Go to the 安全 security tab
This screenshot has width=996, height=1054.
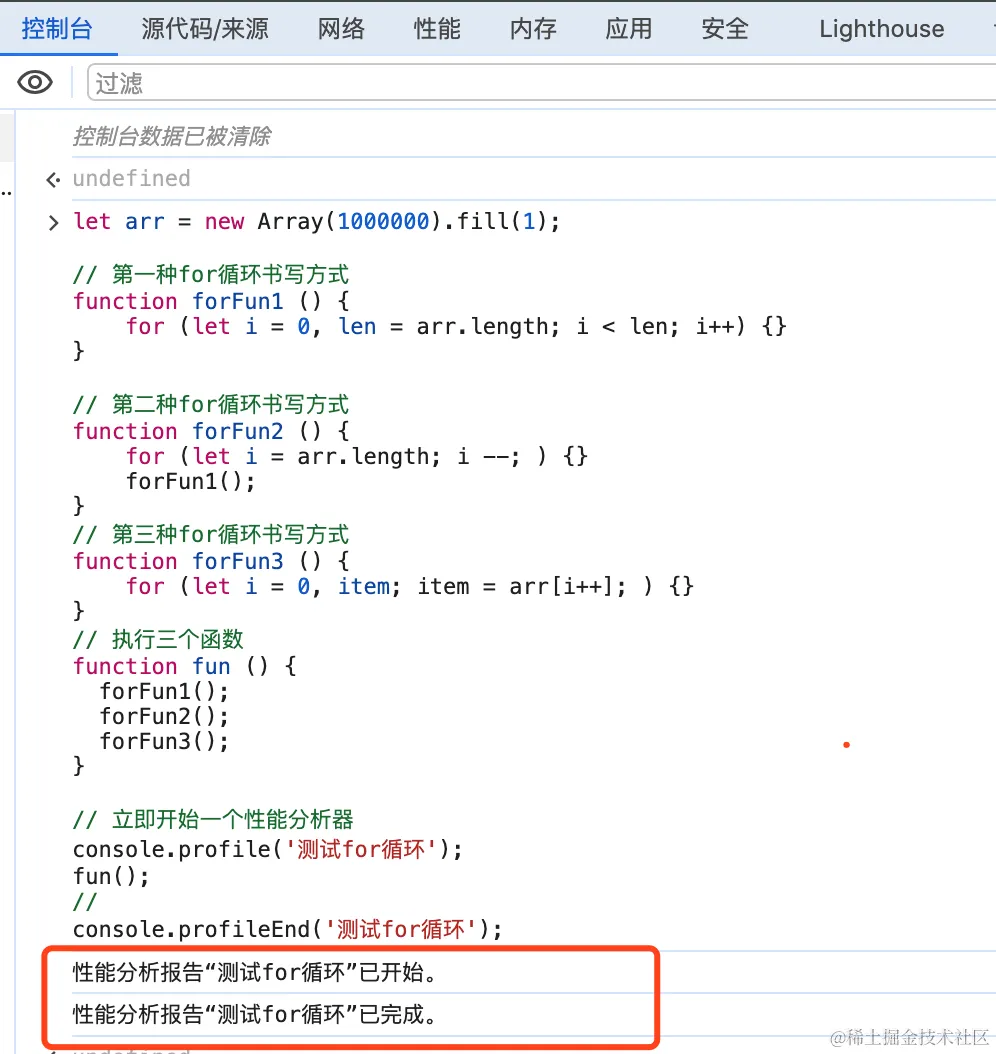coord(725,29)
